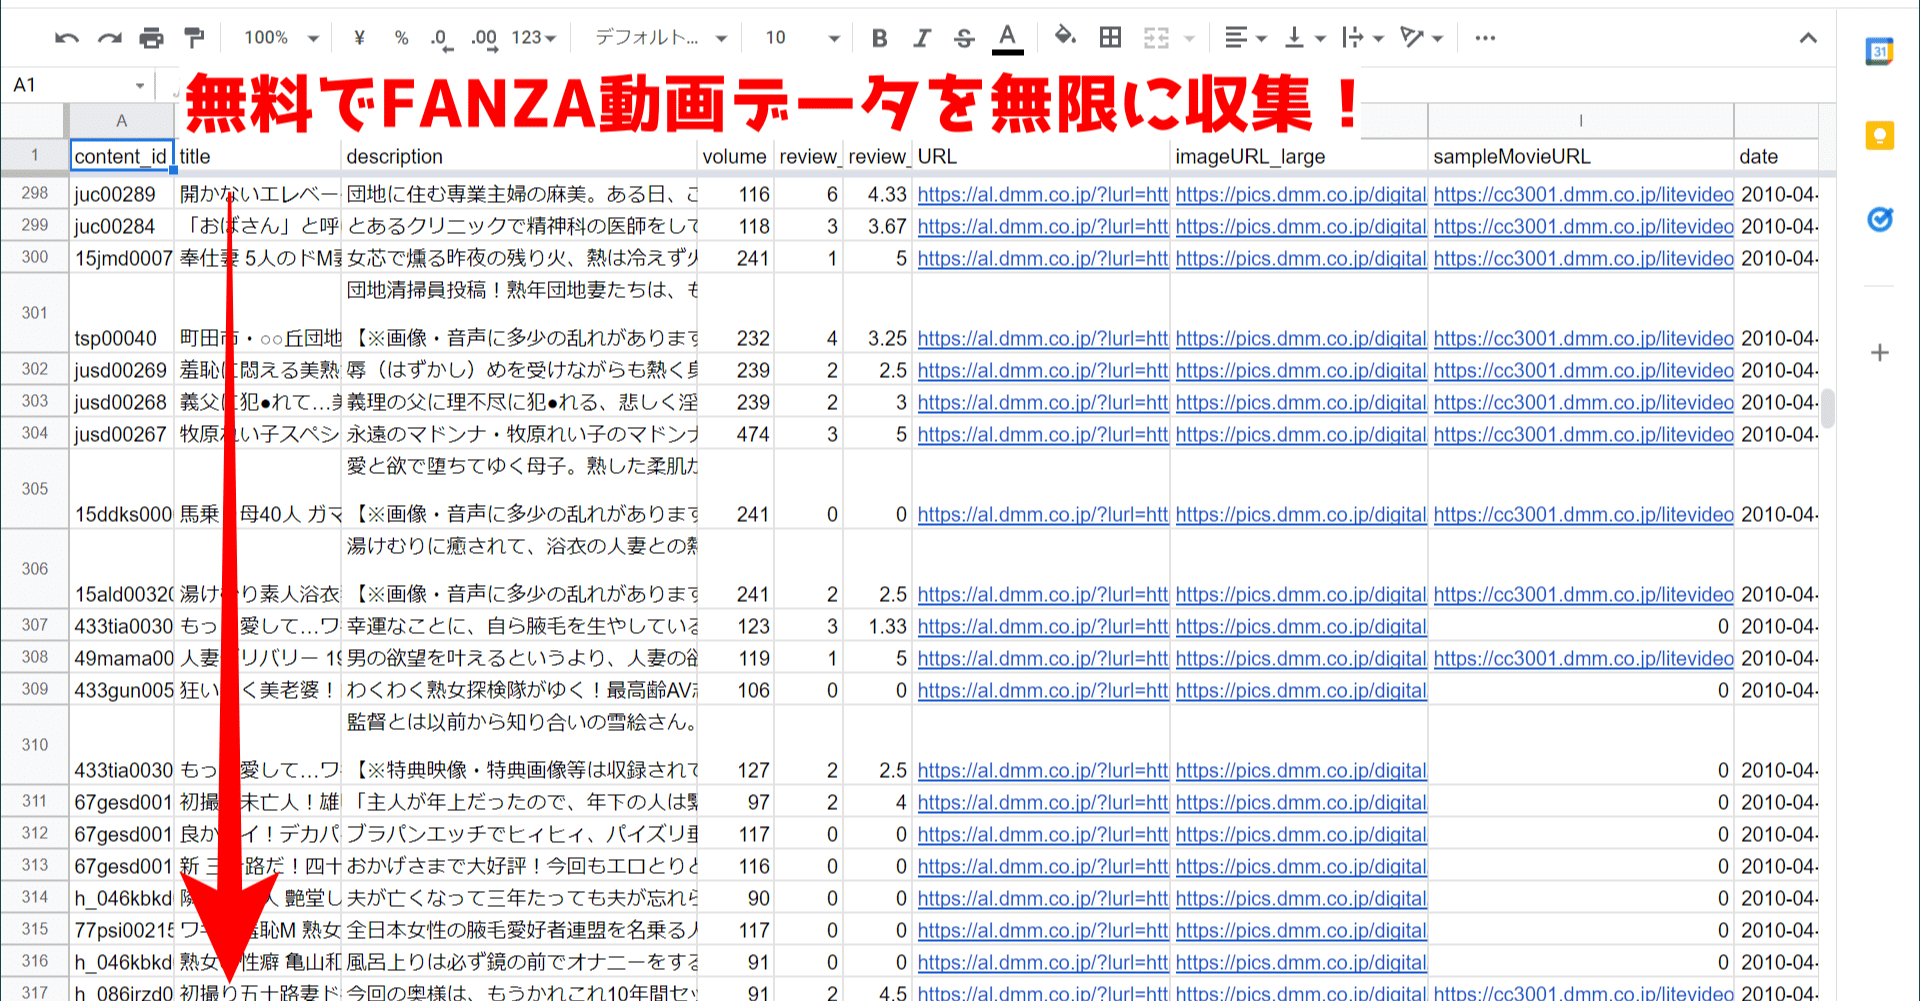
Task: Open the print dialog
Action: coord(150,37)
